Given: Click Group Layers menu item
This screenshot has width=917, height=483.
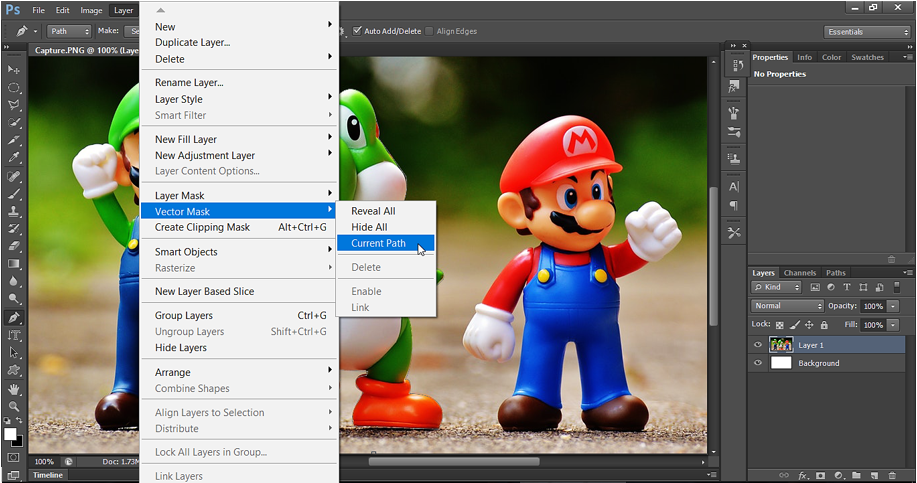Looking at the screenshot, I should (x=239, y=315).
